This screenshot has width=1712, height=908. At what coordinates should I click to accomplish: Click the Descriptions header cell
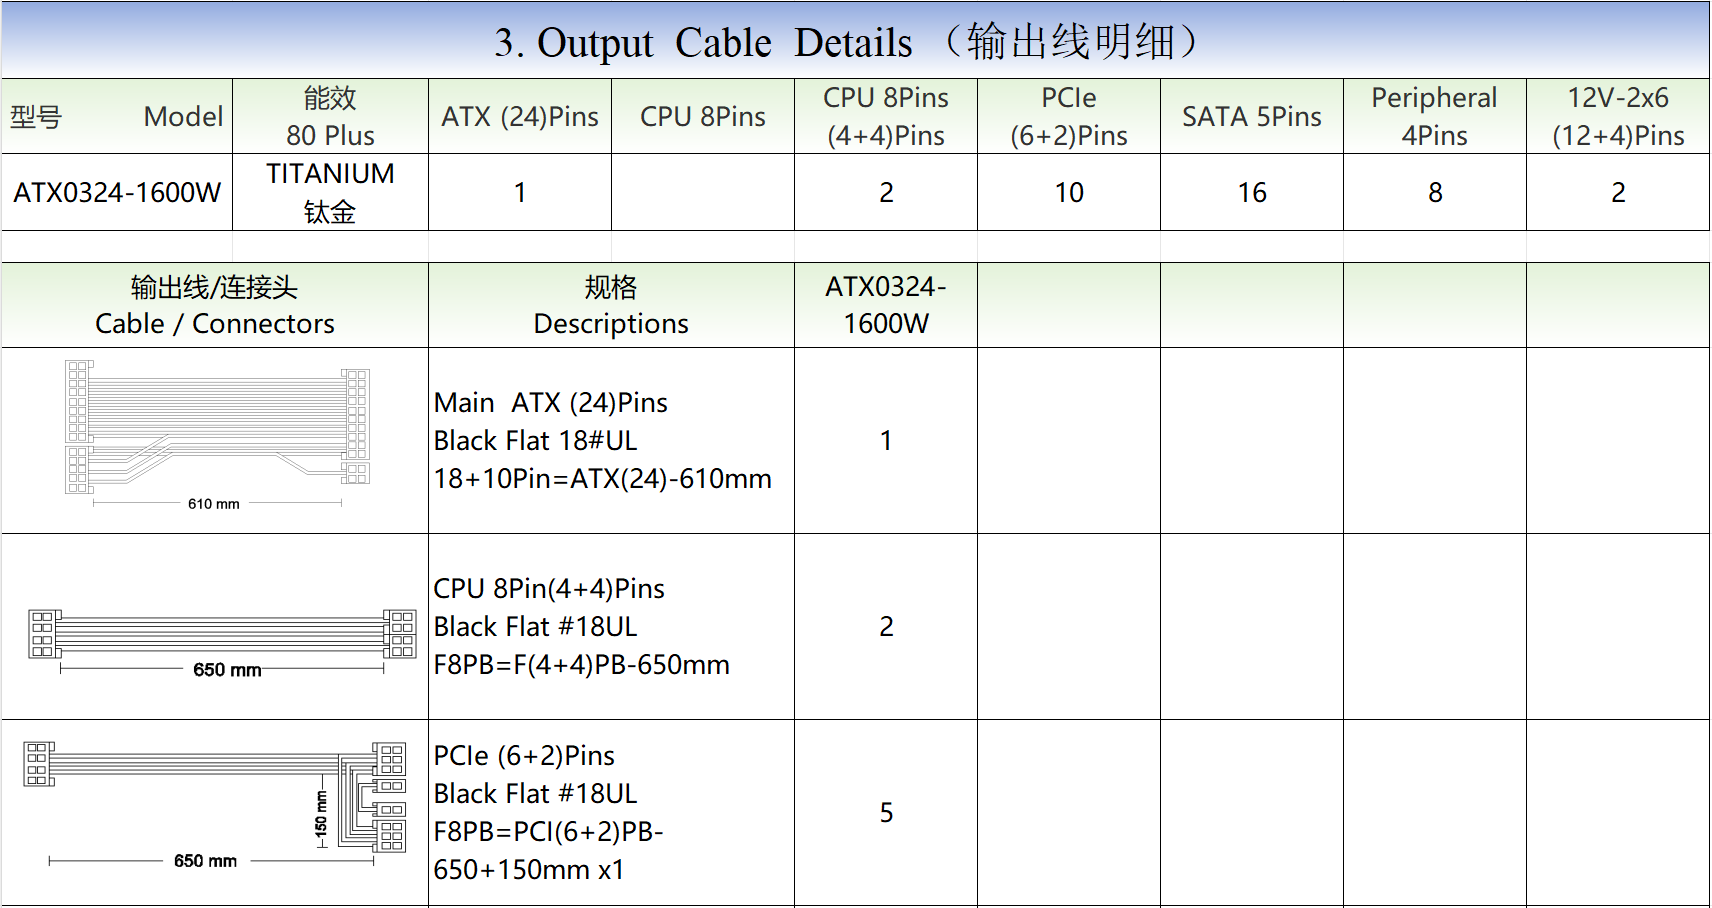[611, 306]
